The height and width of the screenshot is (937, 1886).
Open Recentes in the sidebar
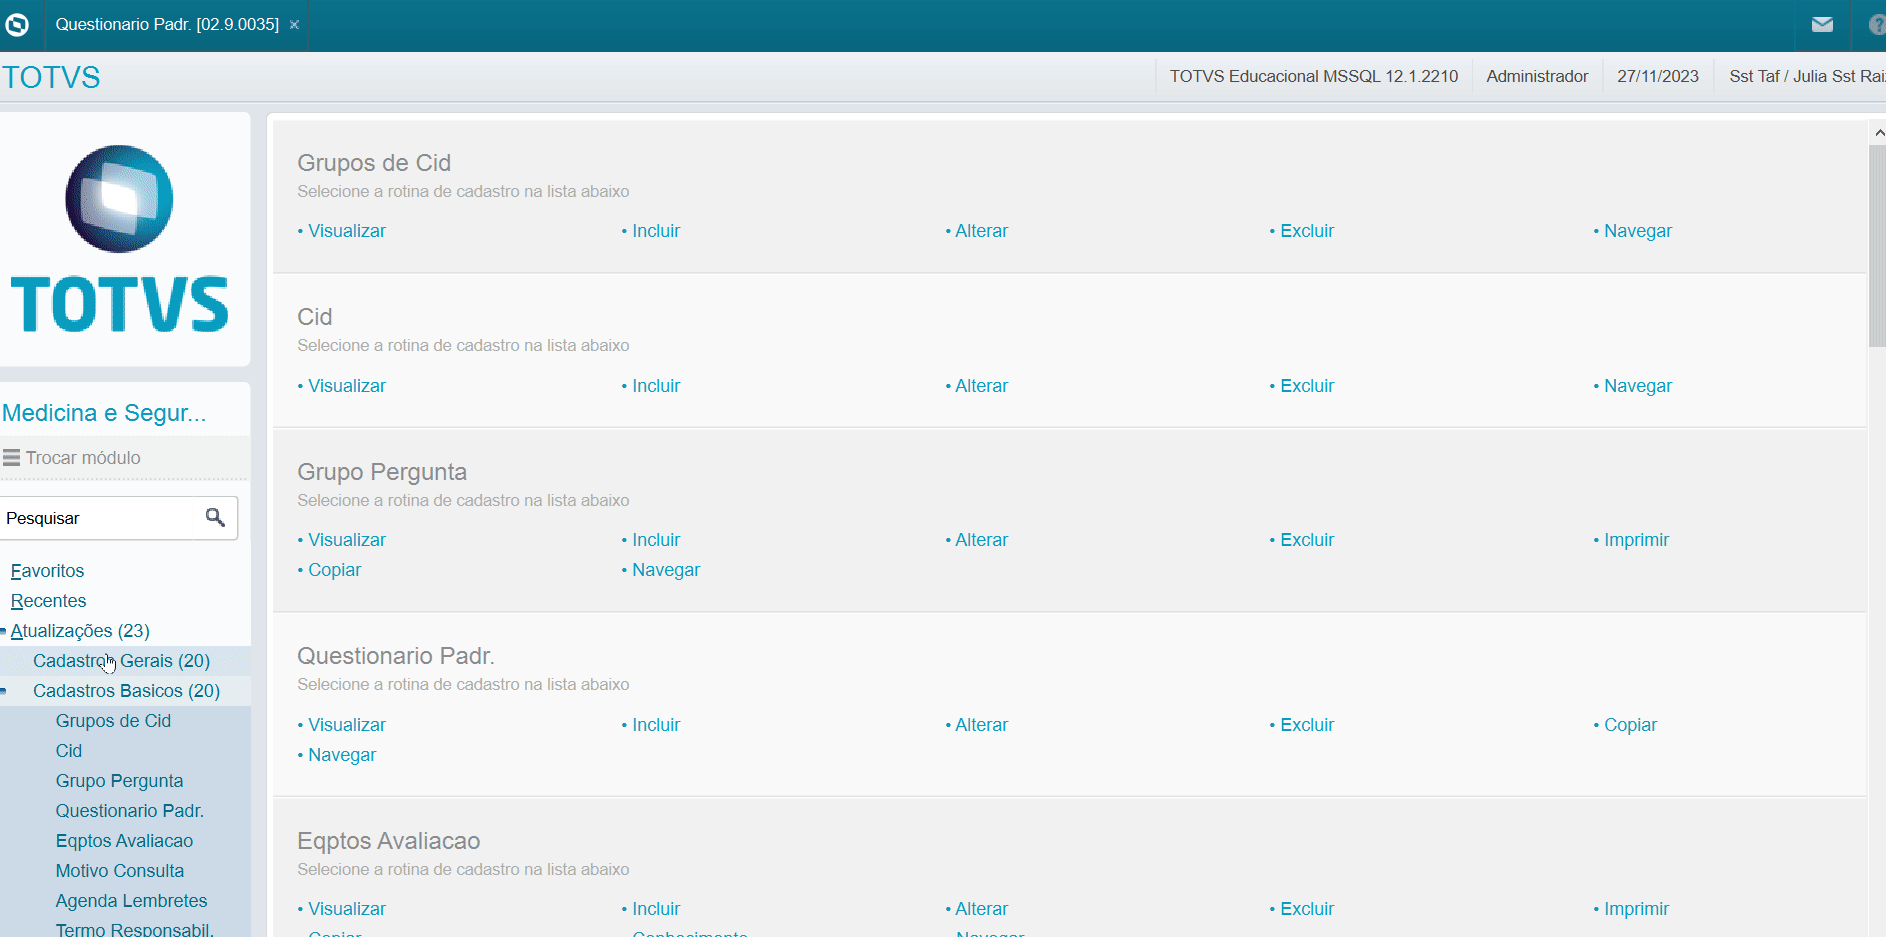coord(48,601)
